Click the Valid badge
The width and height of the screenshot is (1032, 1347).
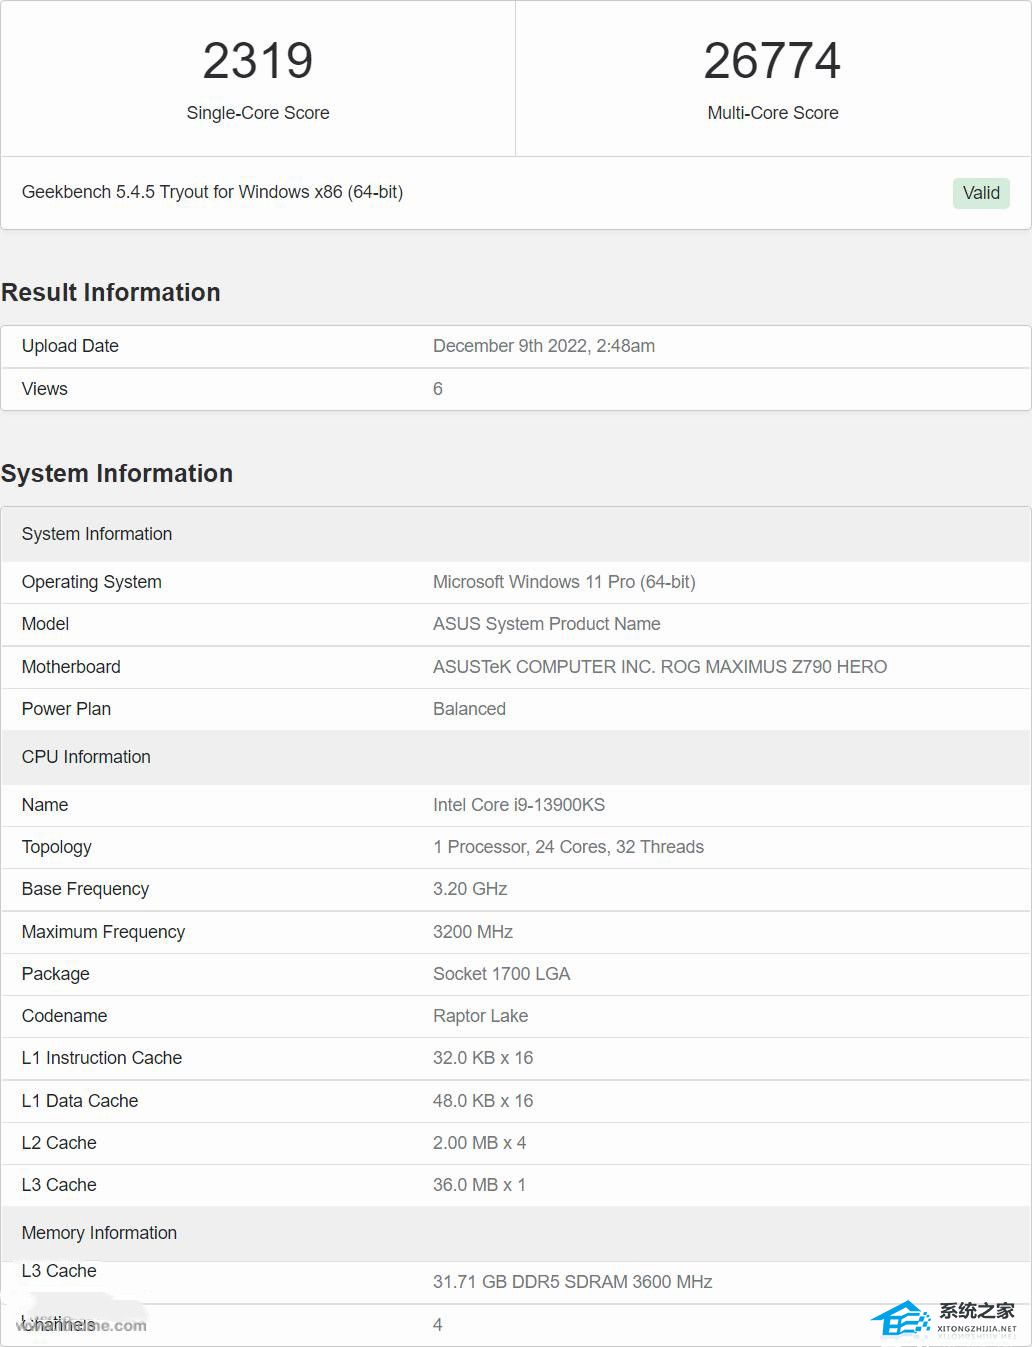[981, 193]
